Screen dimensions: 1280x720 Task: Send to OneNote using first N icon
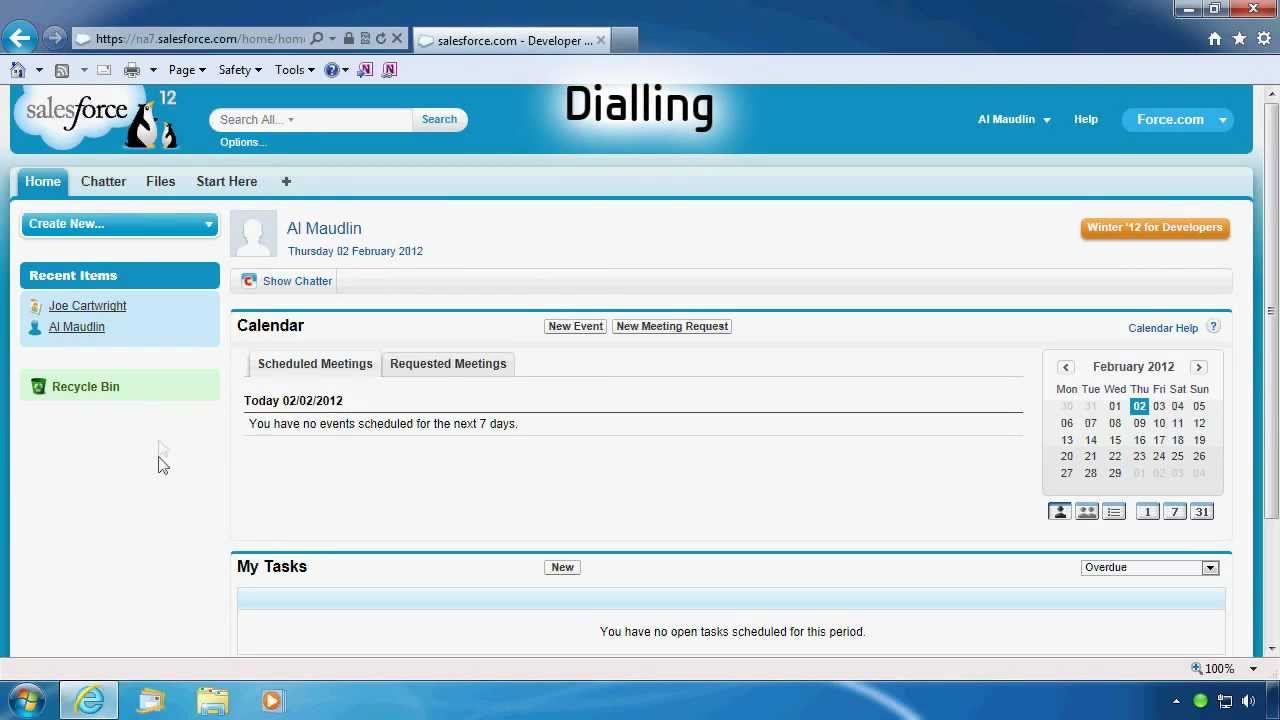[x=365, y=70]
